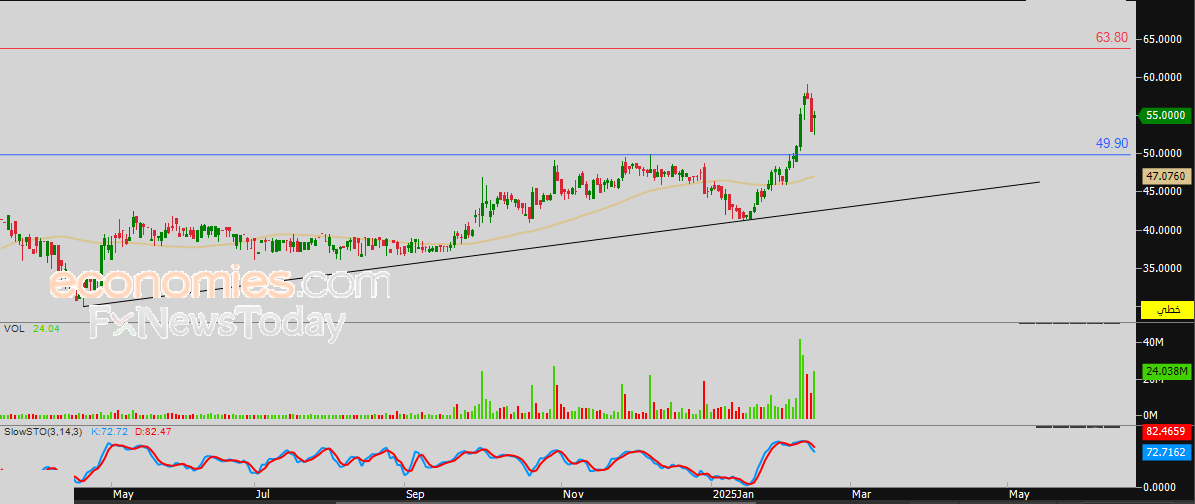Click the Jul label on time axis
The height and width of the screenshot is (504, 1195).
[262, 494]
